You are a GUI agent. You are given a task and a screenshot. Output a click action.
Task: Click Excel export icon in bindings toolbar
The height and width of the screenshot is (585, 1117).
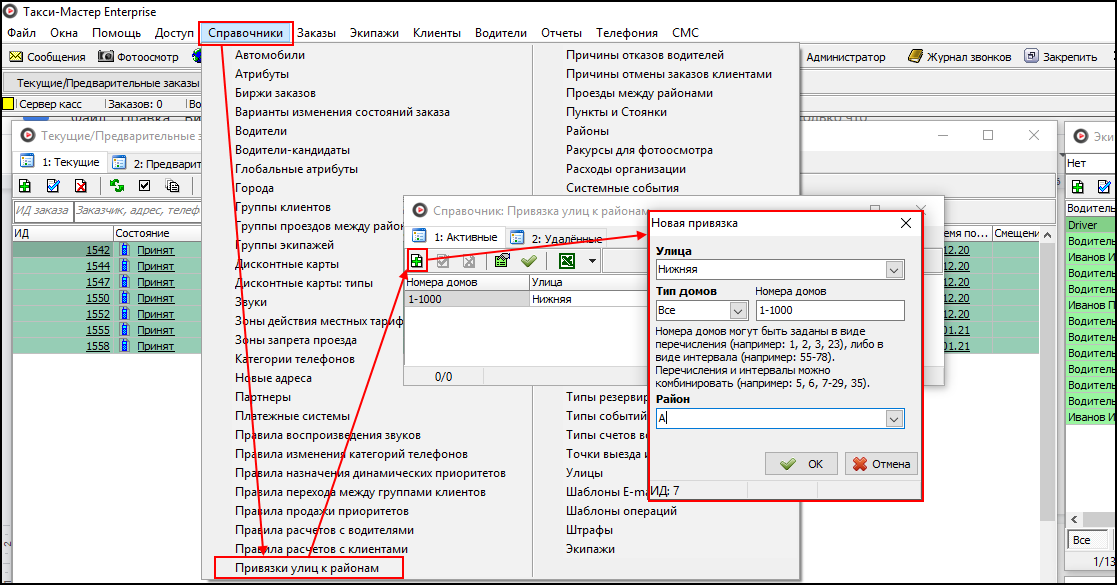pyautogui.click(x=567, y=261)
